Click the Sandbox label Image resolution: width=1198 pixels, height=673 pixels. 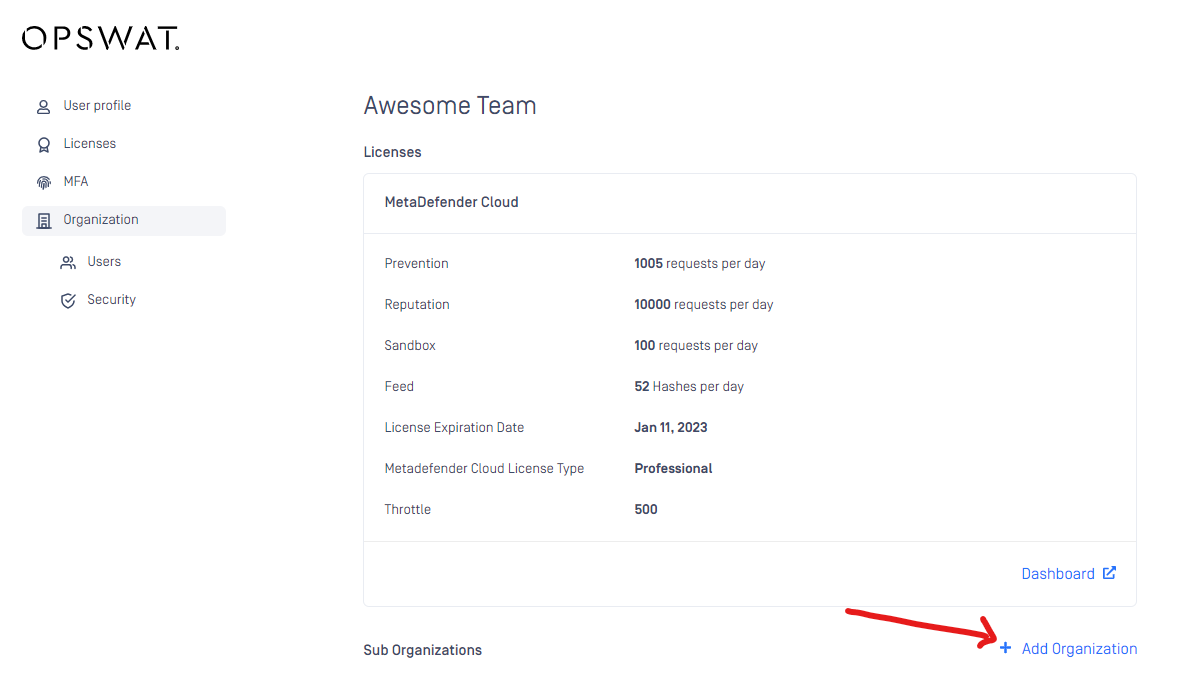coord(410,346)
